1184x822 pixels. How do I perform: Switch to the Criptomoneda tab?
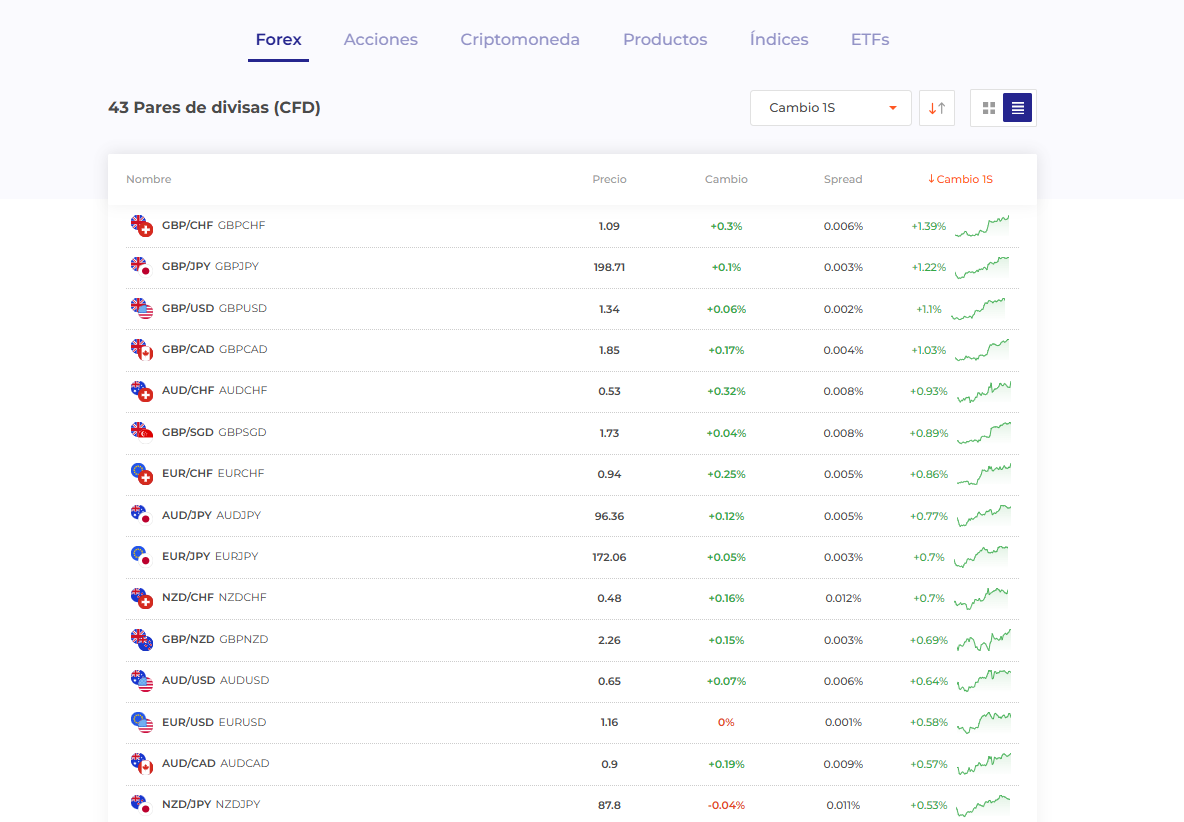click(520, 40)
